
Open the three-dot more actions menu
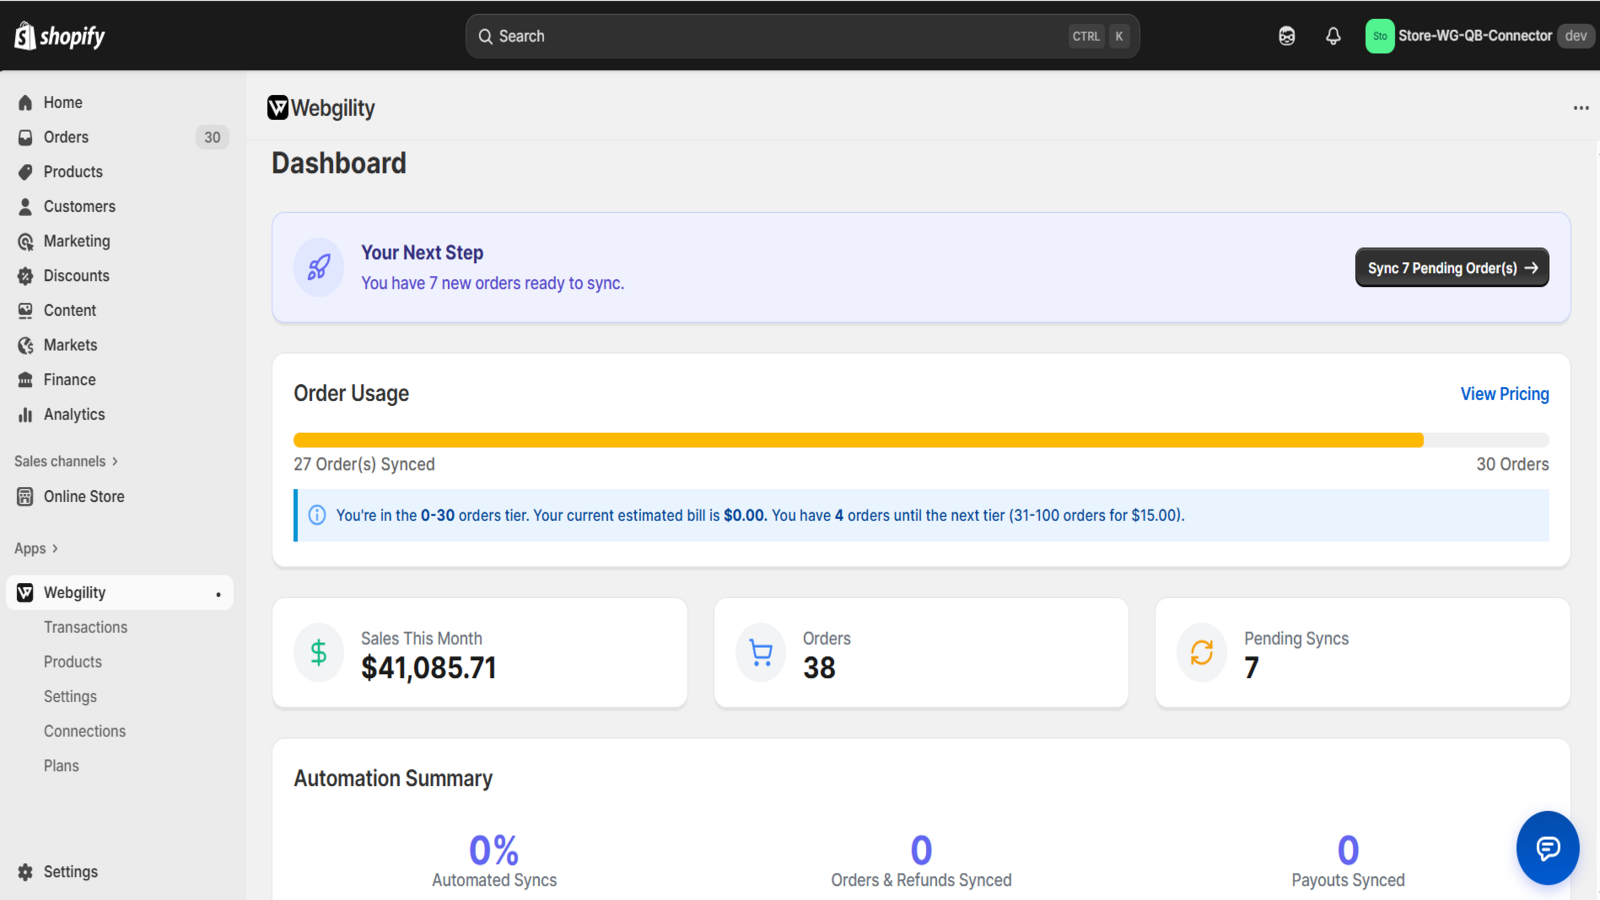click(x=1580, y=108)
